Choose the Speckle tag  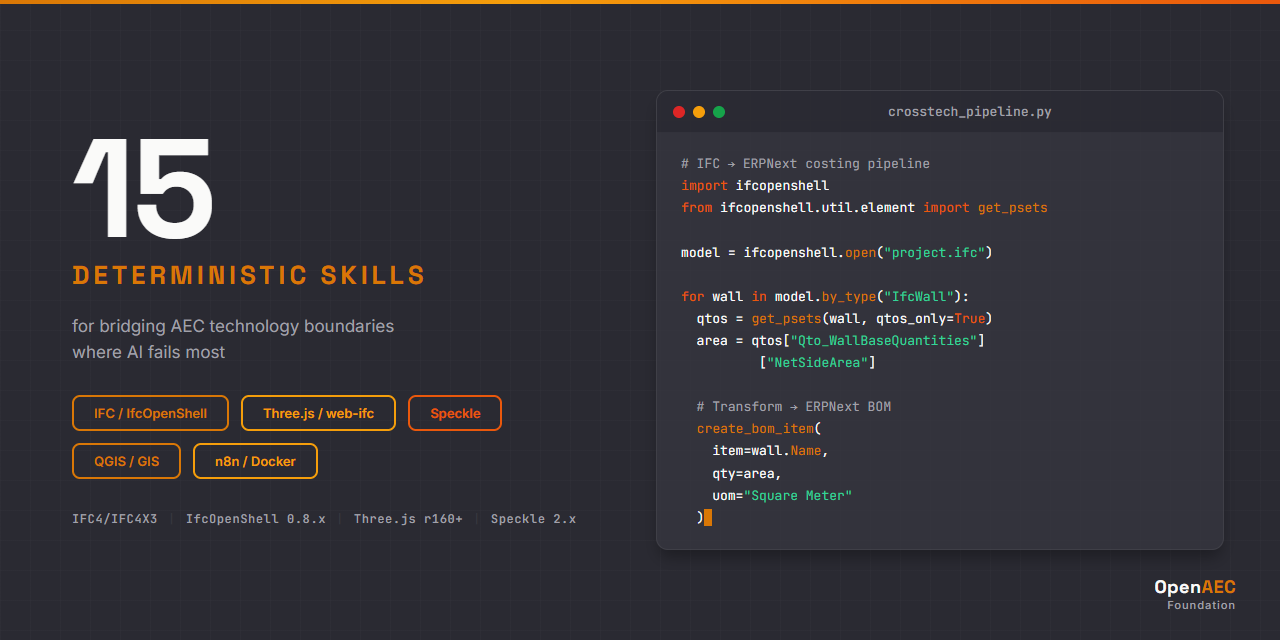coord(455,413)
